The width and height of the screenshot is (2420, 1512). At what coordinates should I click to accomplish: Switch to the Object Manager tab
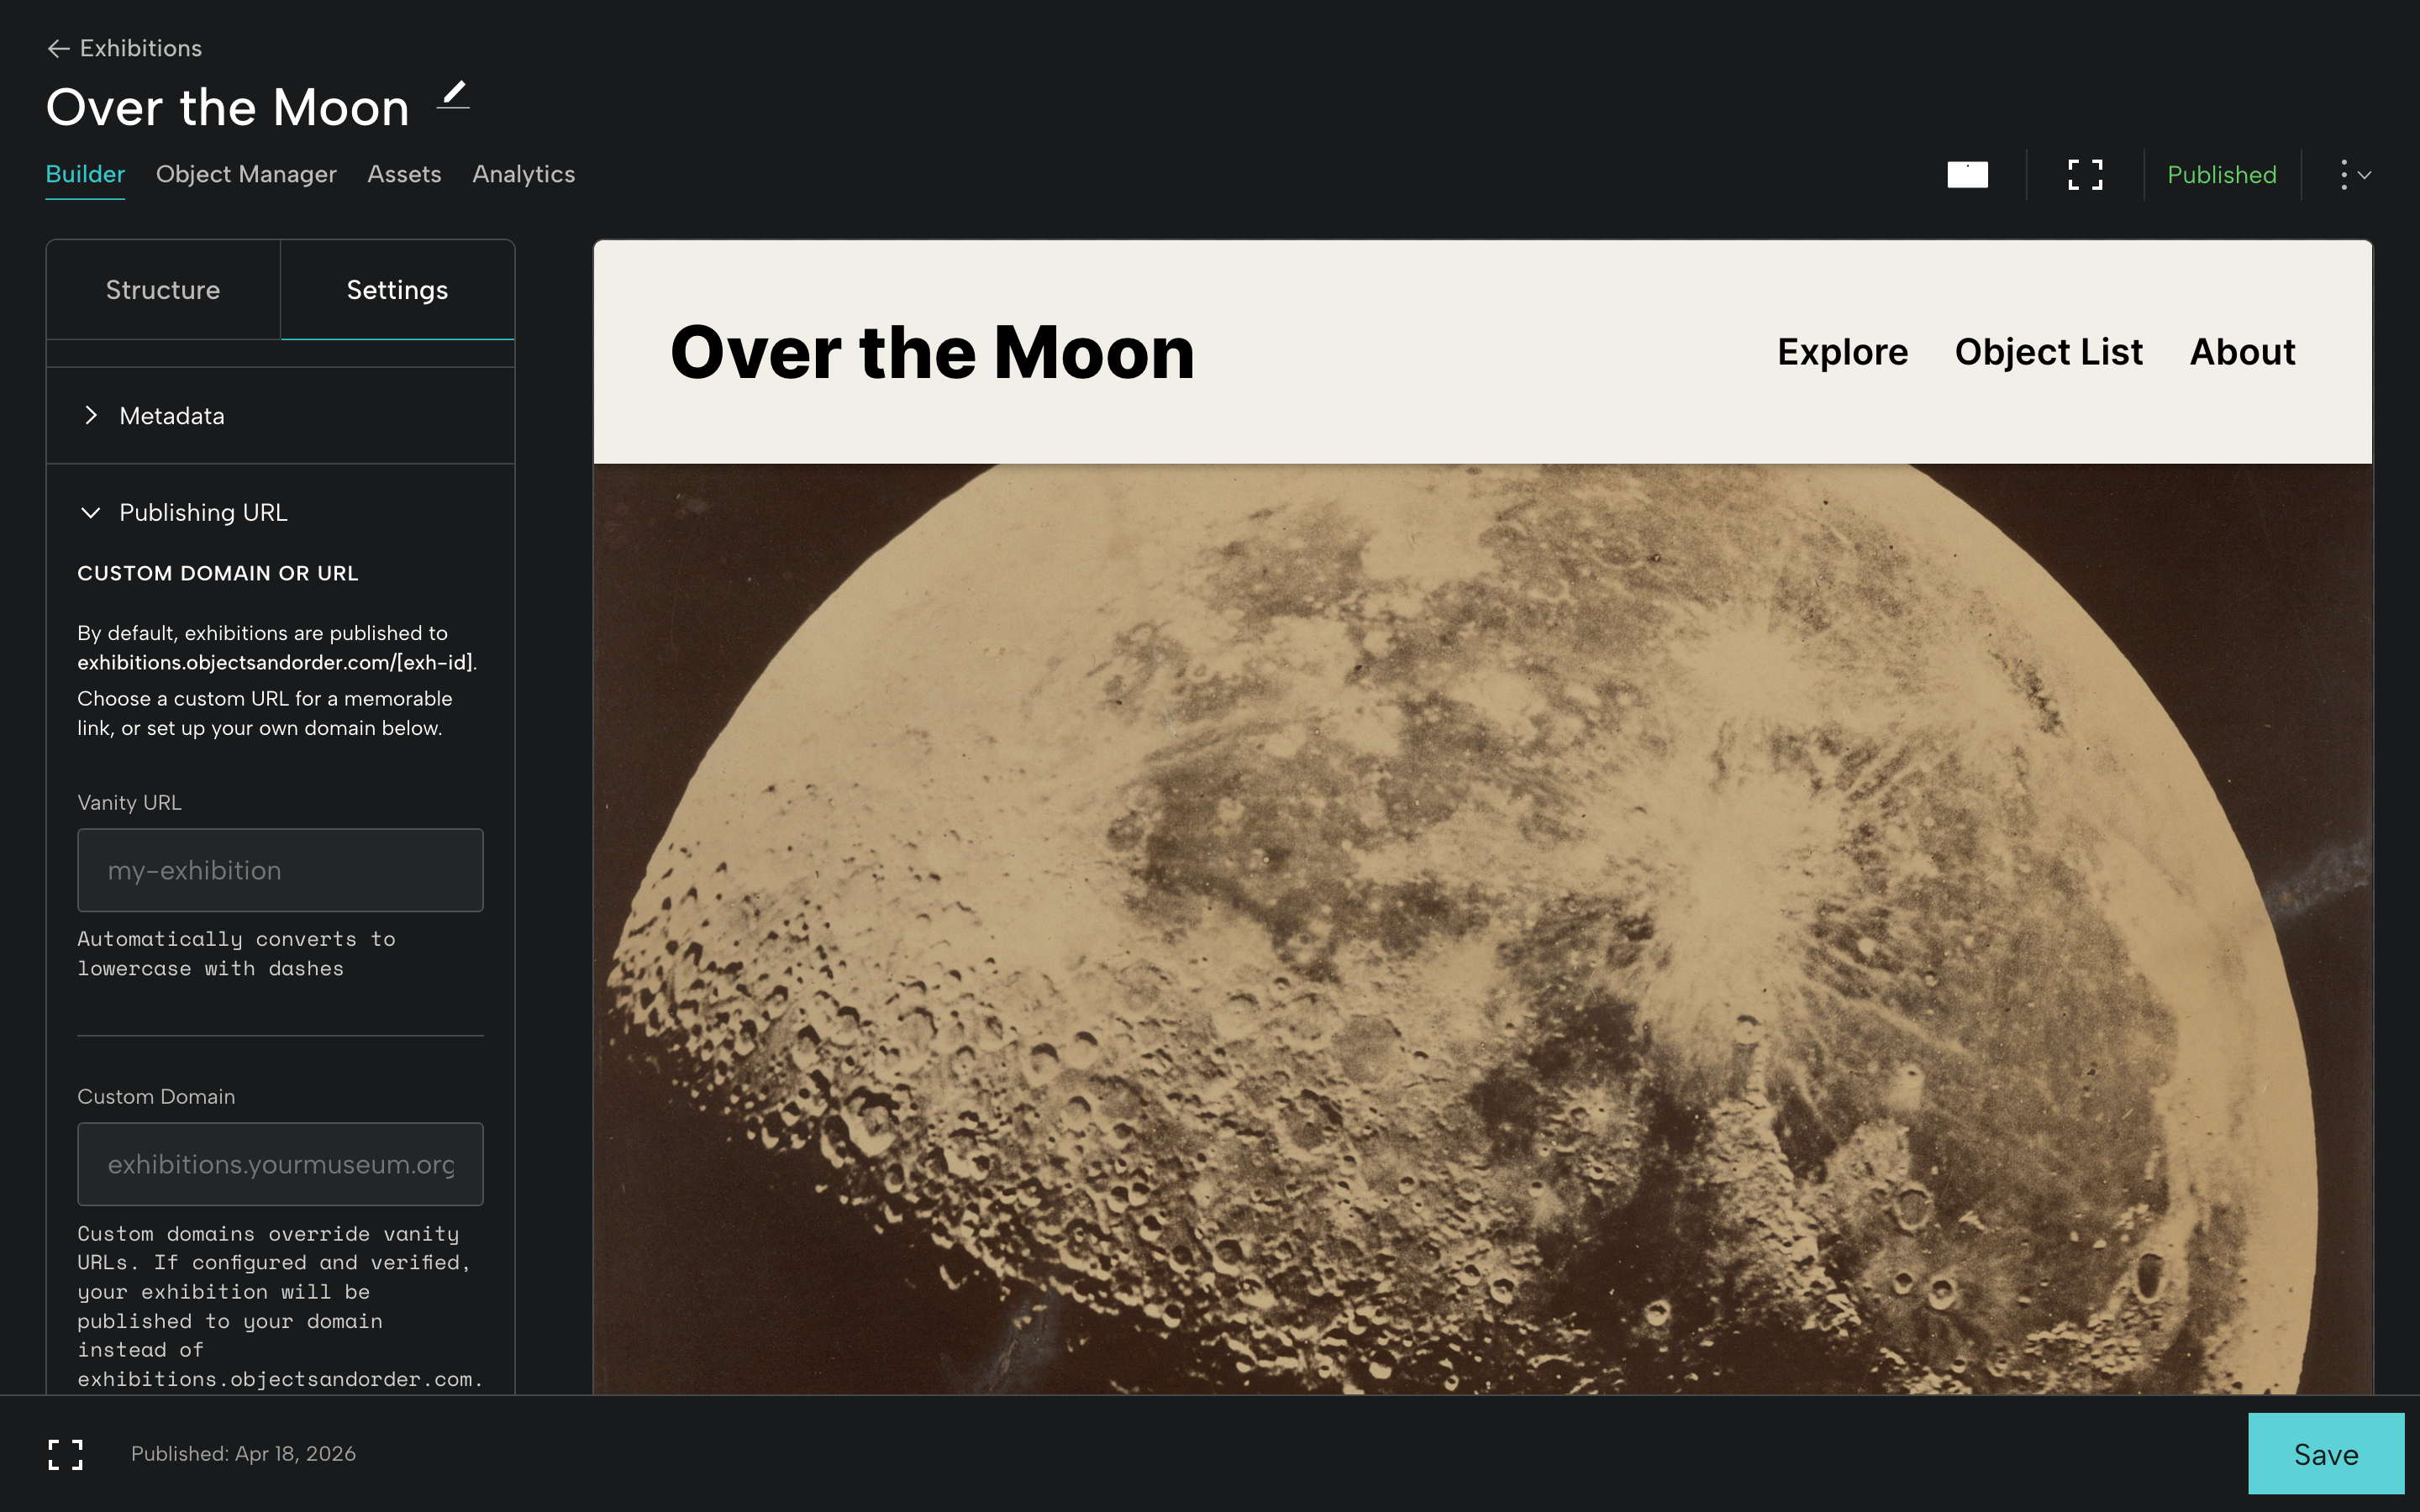[246, 174]
